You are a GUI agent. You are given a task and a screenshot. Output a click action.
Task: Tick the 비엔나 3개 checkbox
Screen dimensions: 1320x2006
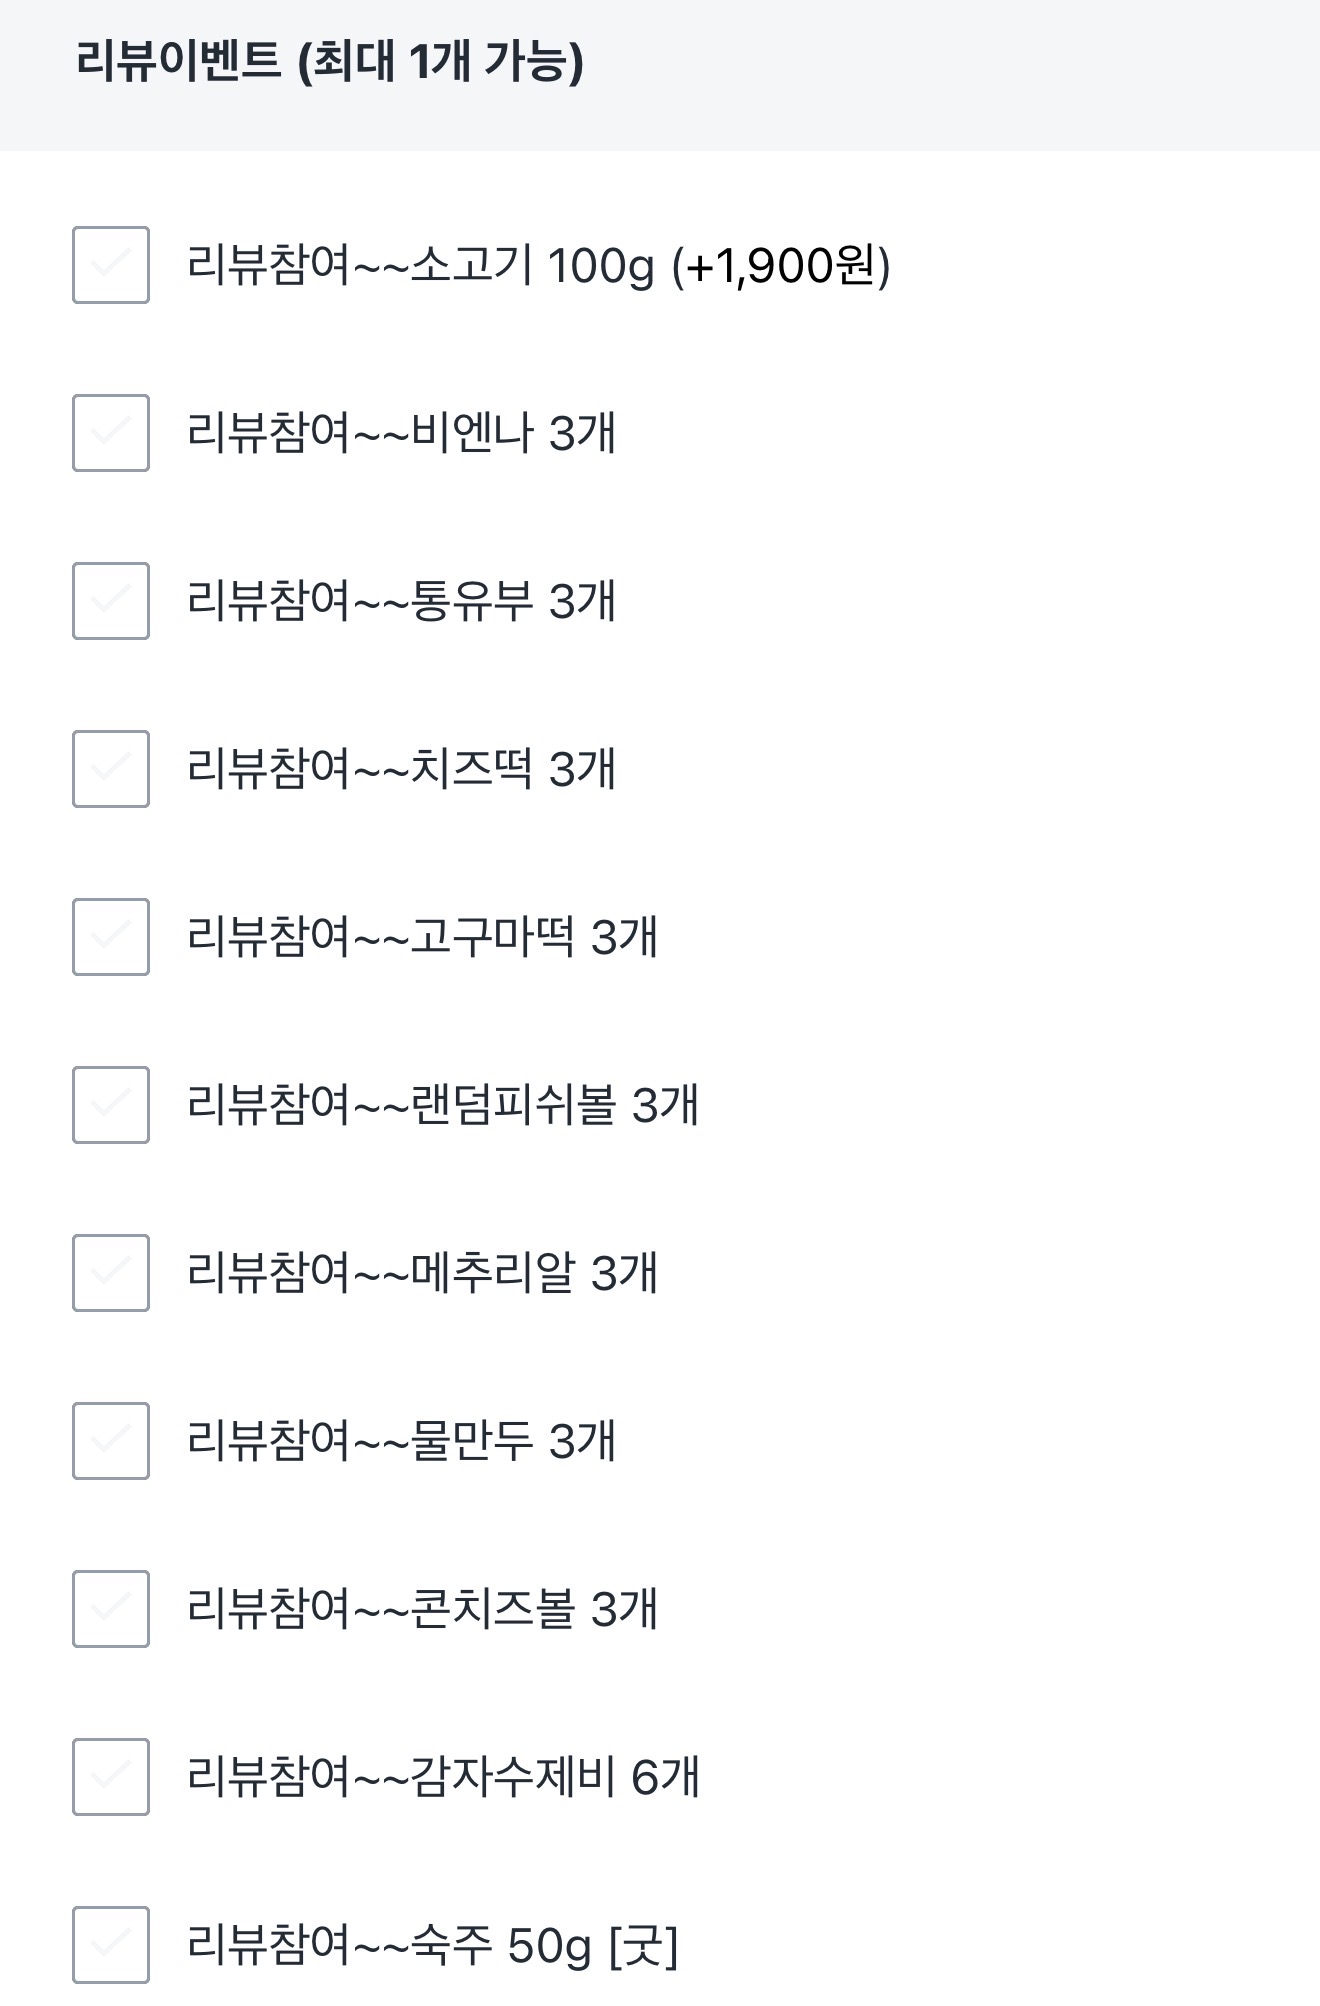tap(111, 433)
